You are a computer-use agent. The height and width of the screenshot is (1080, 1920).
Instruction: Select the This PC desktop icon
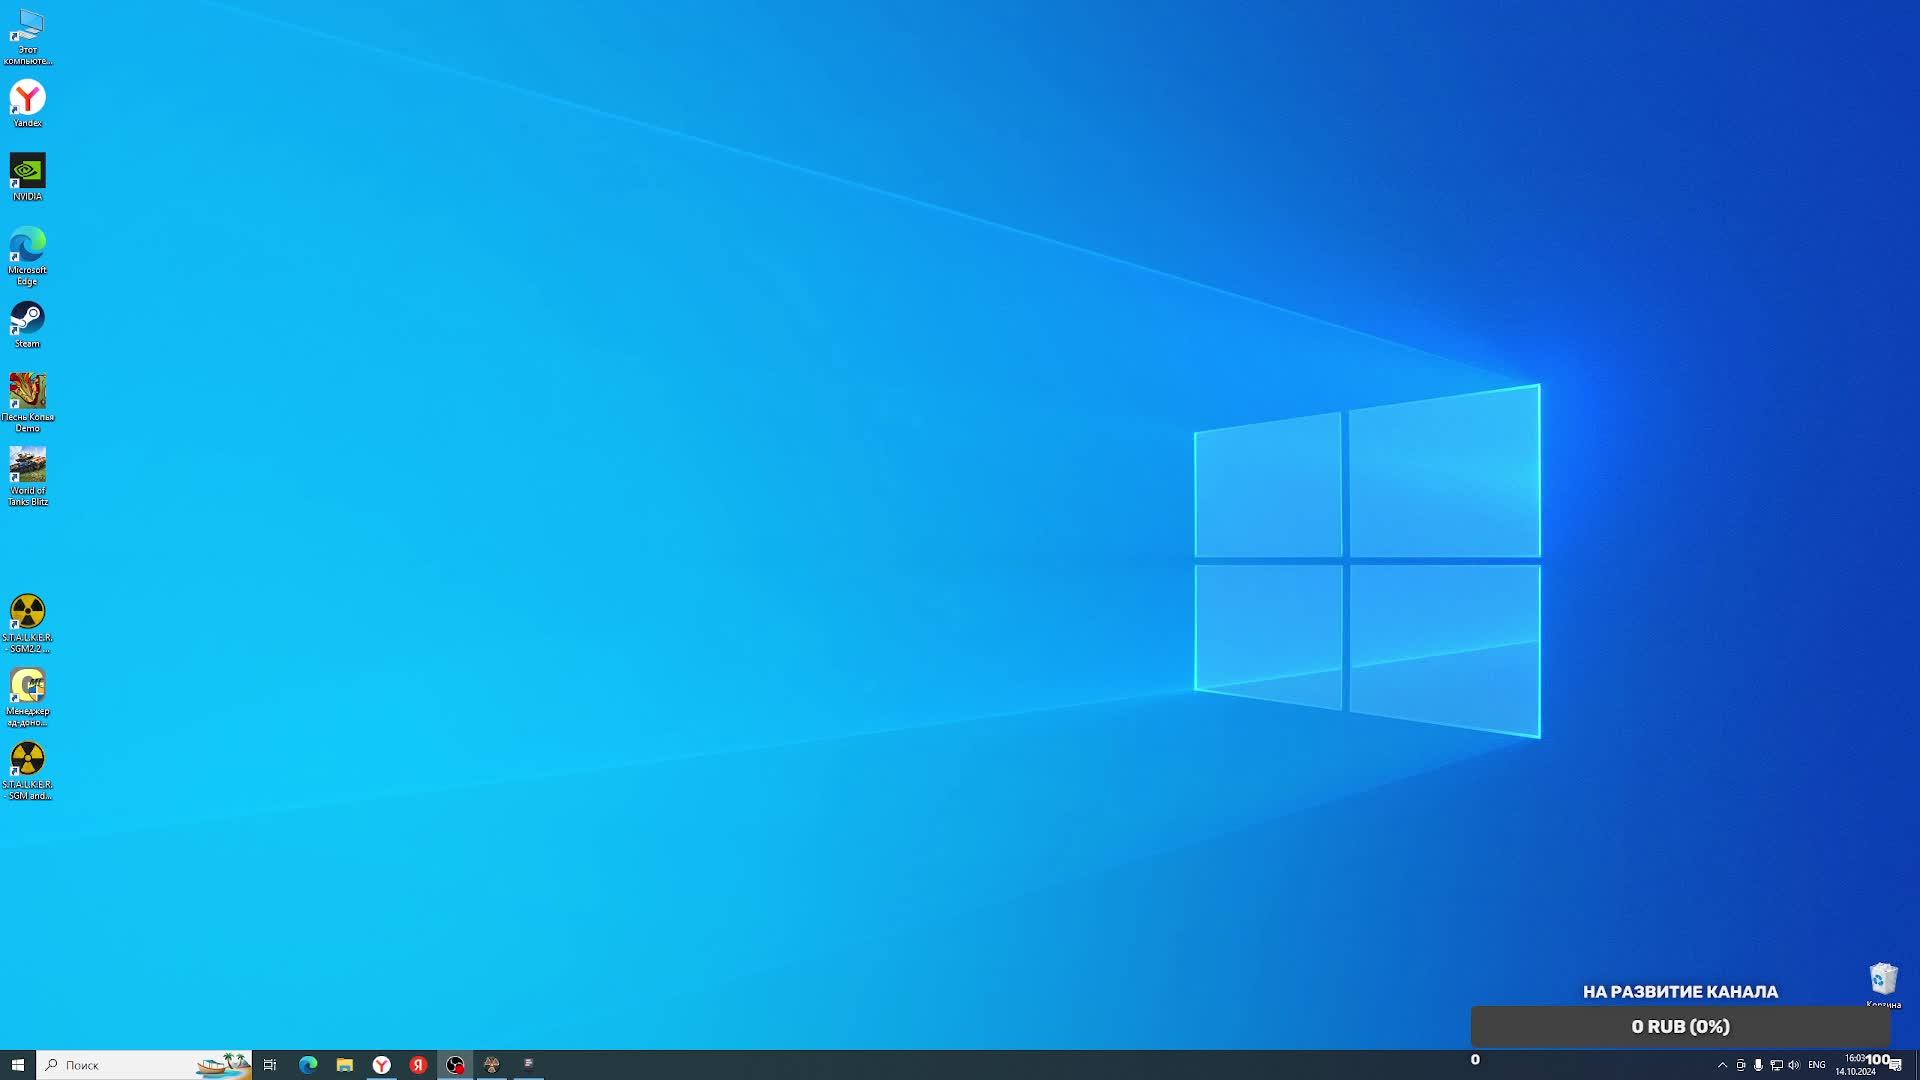click(x=27, y=27)
